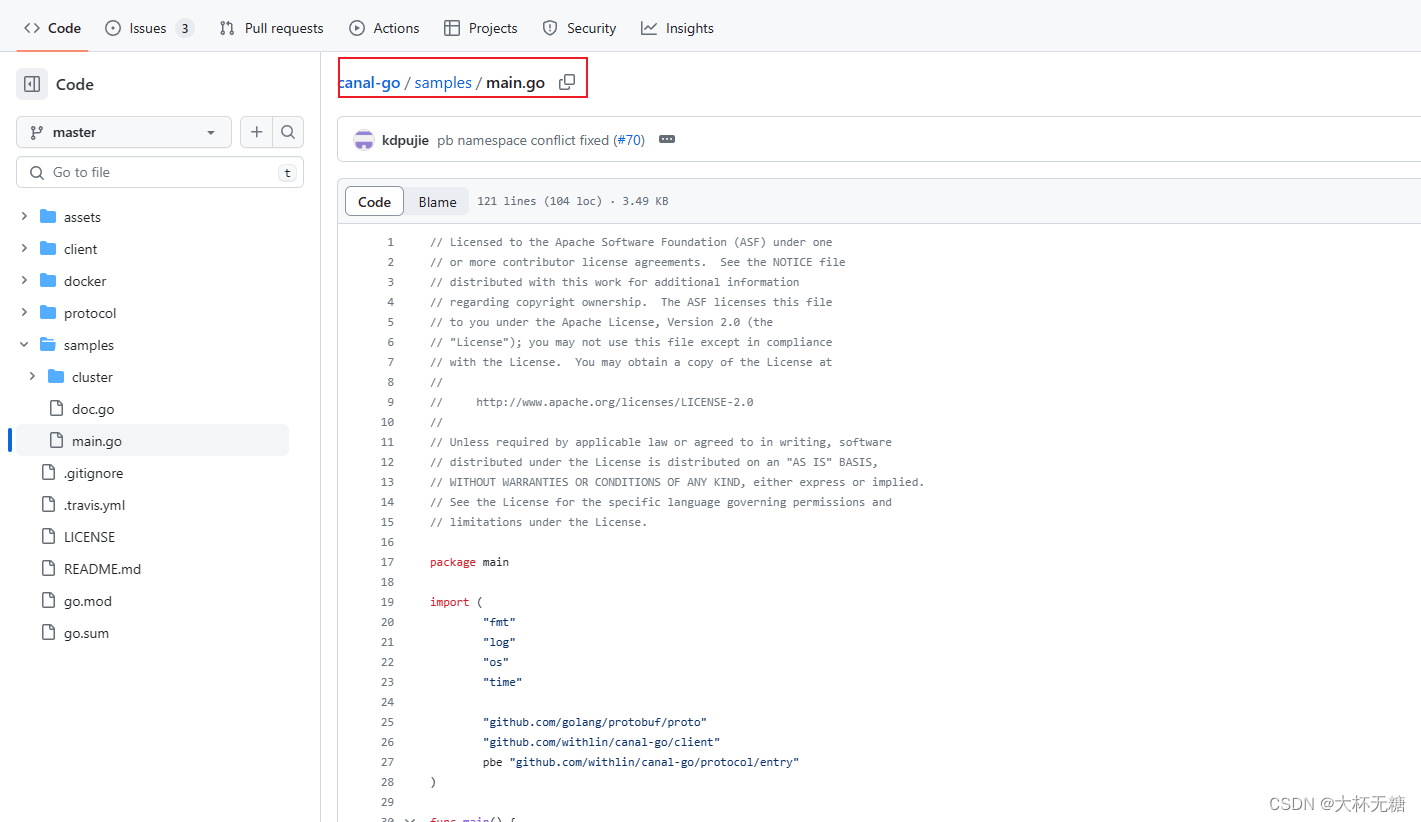Copy the main.go file path
Image resolution: width=1421 pixels, height=822 pixels.
(x=567, y=82)
